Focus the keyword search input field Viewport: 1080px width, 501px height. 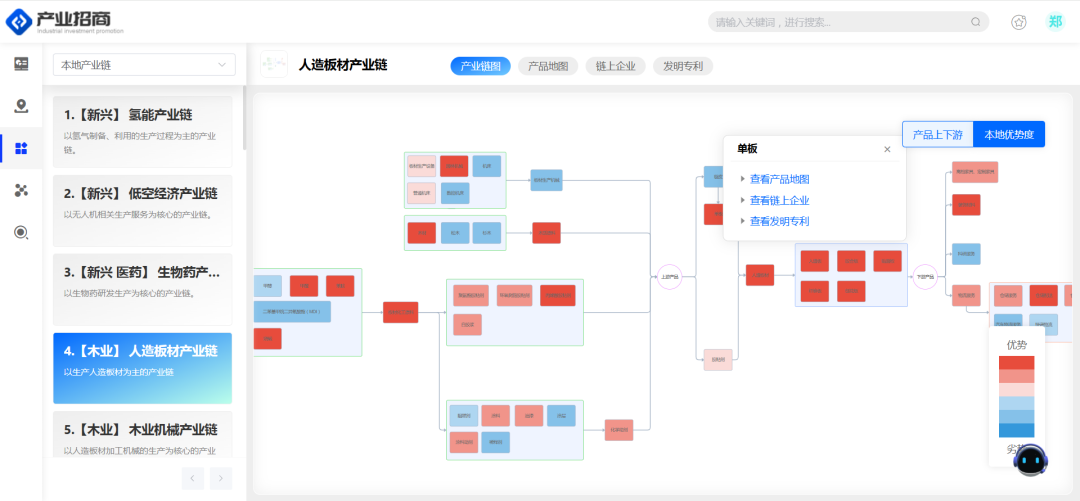(840, 22)
